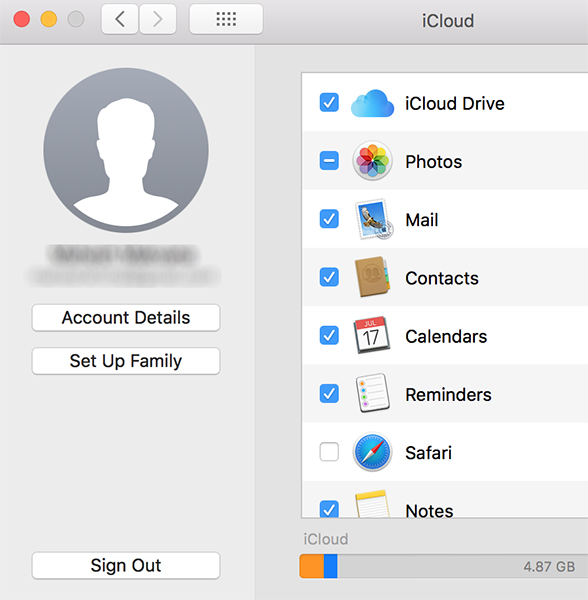Uncheck the Notes checkbox
588x600 pixels.
329,509
